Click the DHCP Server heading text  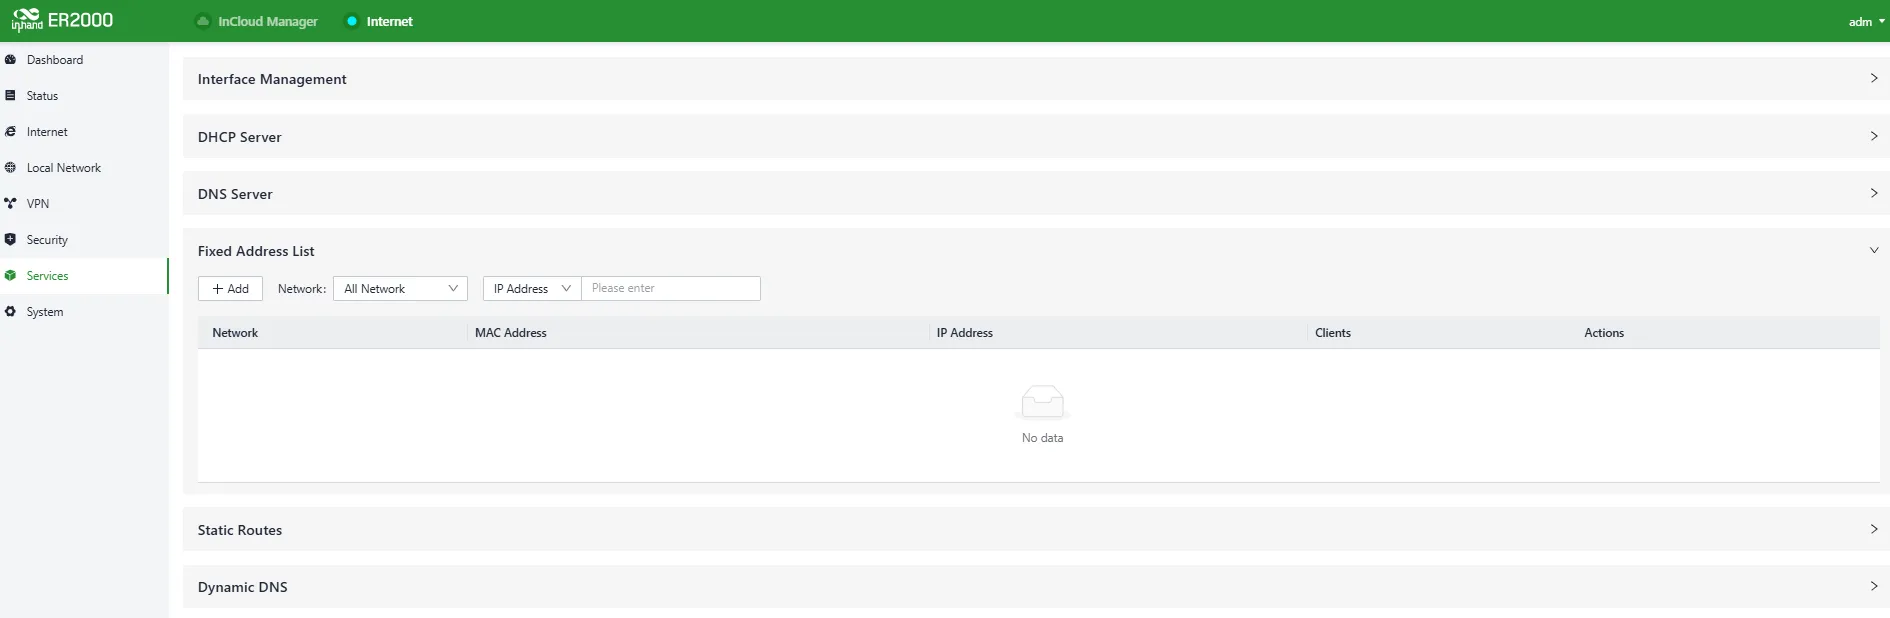pyautogui.click(x=240, y=137)
